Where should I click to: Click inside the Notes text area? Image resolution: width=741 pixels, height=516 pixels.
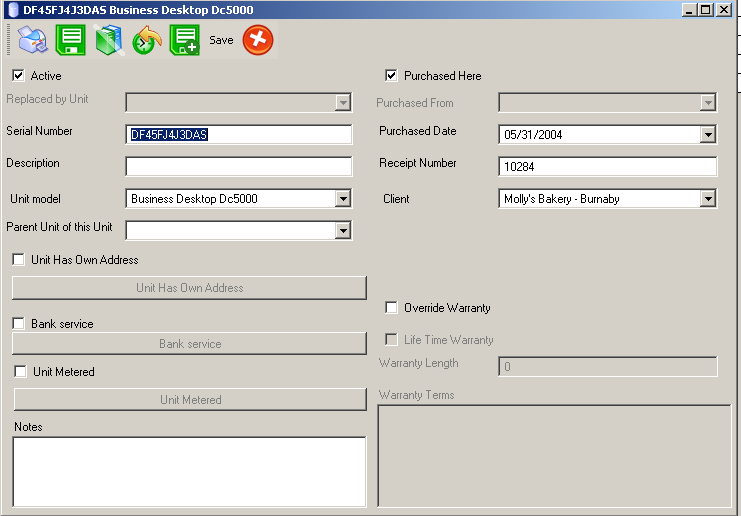tap(190, 472)
